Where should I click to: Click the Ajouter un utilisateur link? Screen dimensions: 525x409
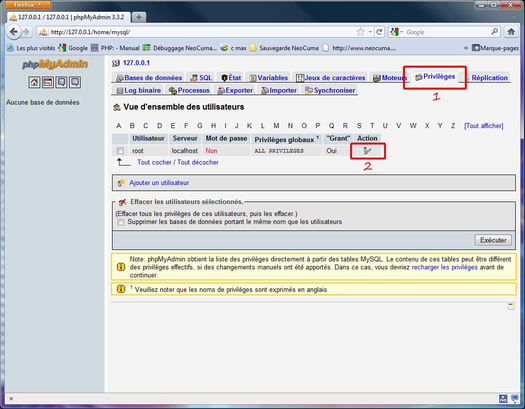point(159,183)
